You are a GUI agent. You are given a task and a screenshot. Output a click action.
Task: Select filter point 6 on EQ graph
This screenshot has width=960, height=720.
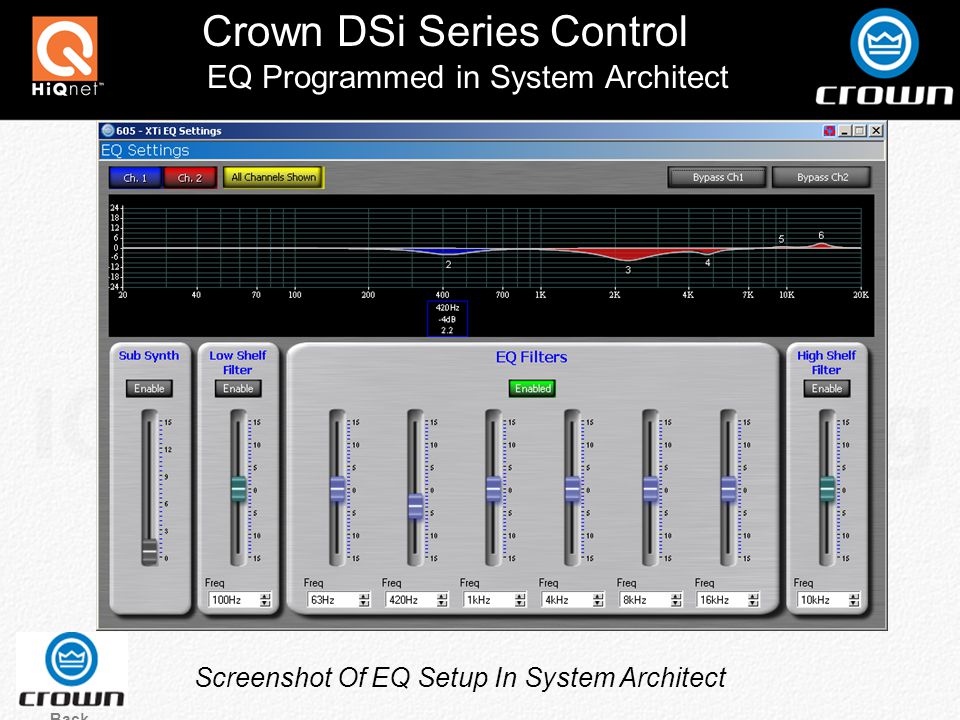click(x=821, y=235)
